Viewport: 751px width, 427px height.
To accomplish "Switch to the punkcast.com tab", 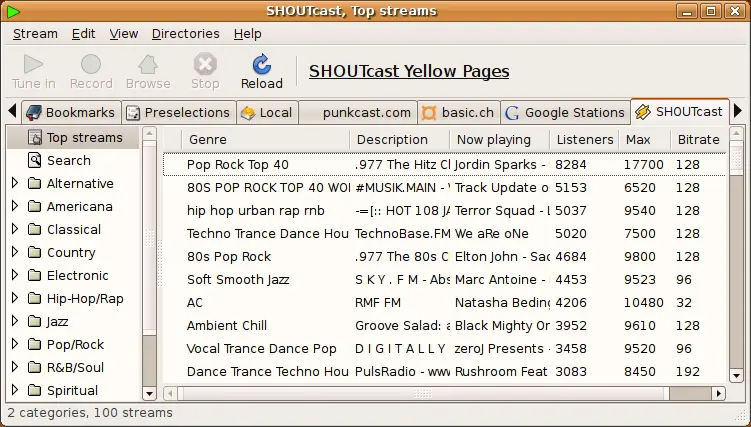I will tap(358, 112).
